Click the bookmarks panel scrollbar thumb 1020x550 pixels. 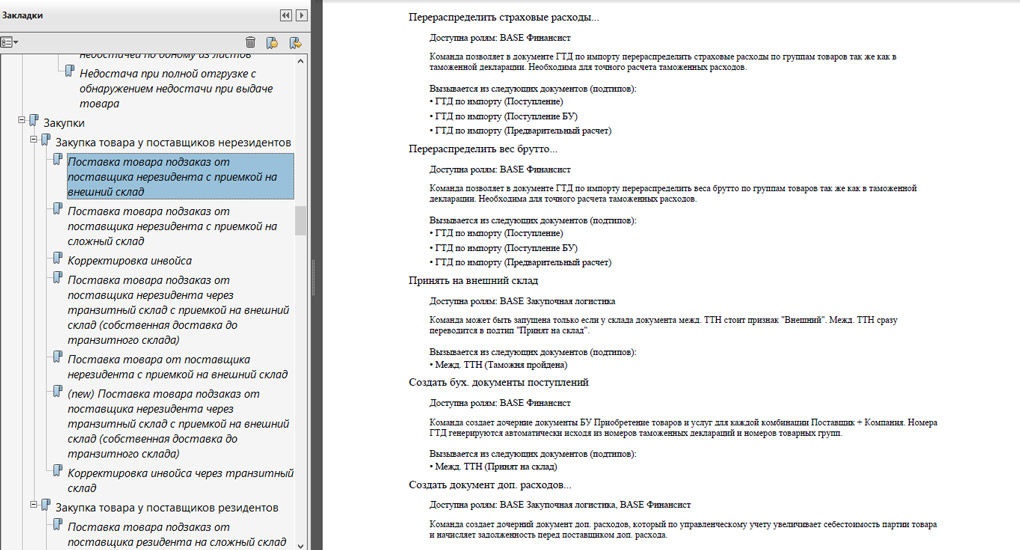point(301,221)
